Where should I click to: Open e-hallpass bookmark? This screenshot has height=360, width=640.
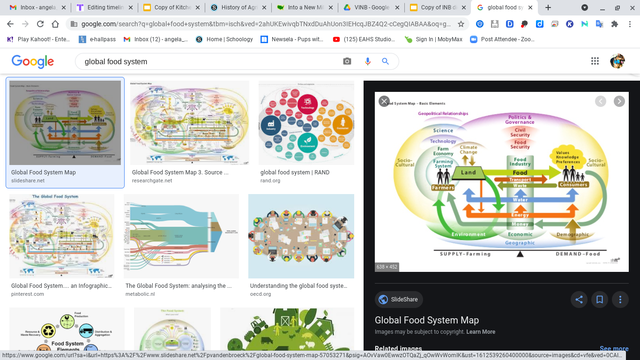tap(97, 39)
